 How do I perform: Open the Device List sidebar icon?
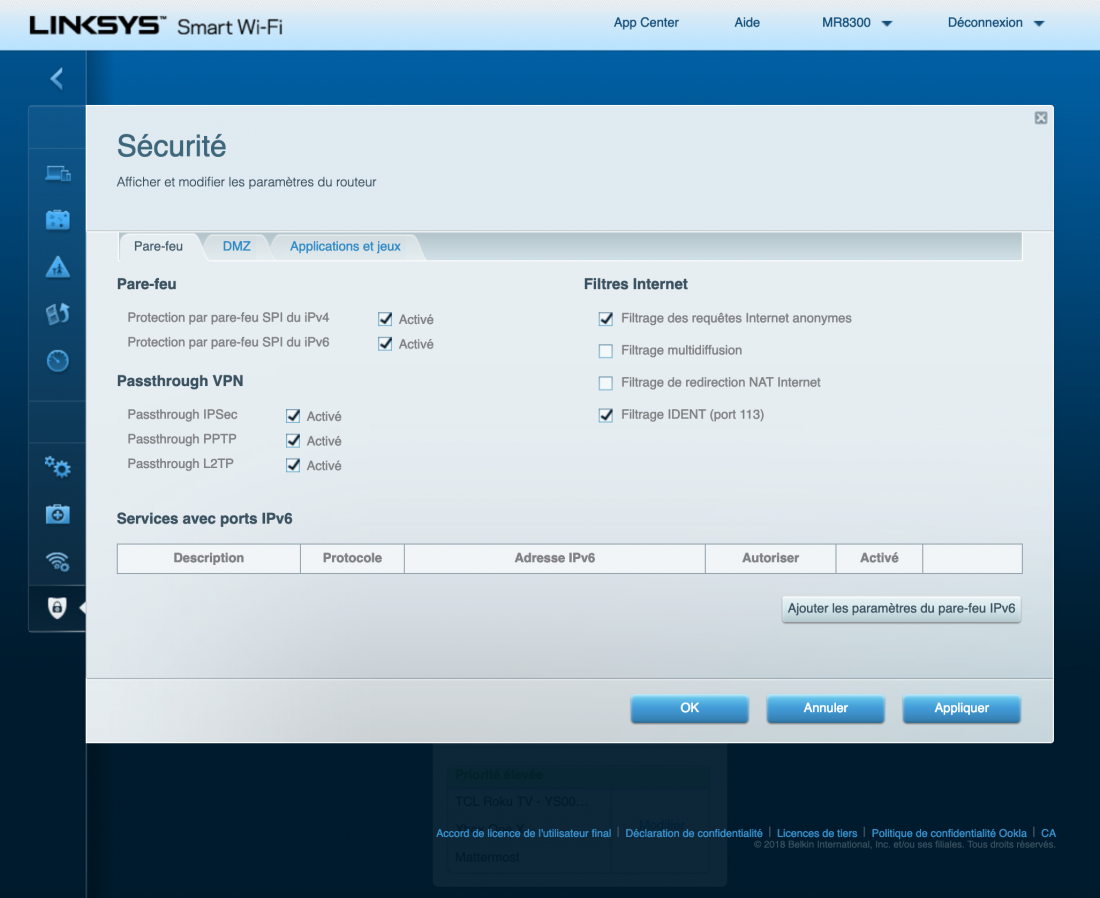click(58, 173)
